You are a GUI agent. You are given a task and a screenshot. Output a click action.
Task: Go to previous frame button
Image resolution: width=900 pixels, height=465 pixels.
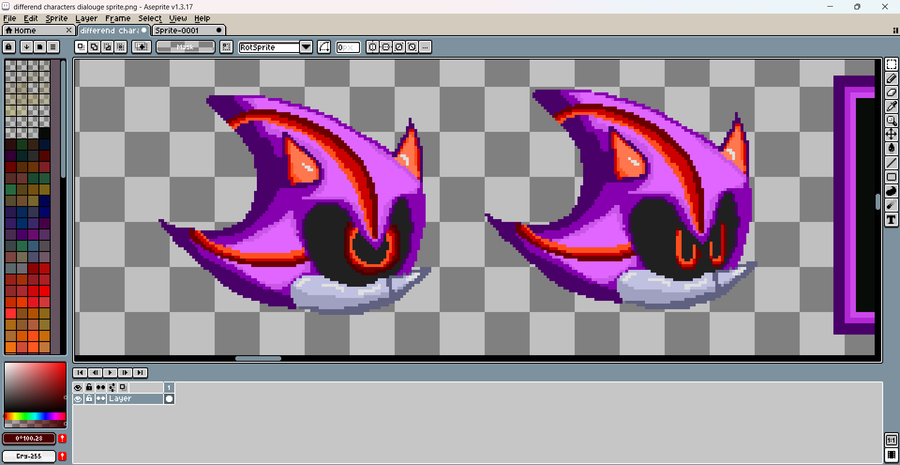(96, 373)
